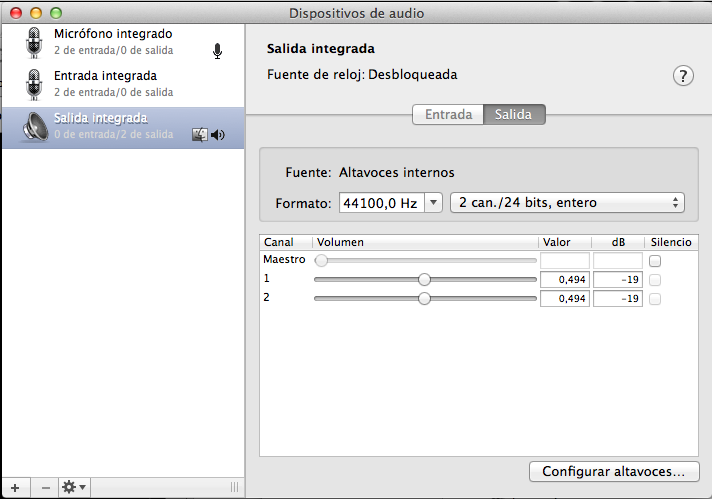Click the Salida integrada speaker icon
This screenshot has width=712, height=499.
[x=35, y=127]
